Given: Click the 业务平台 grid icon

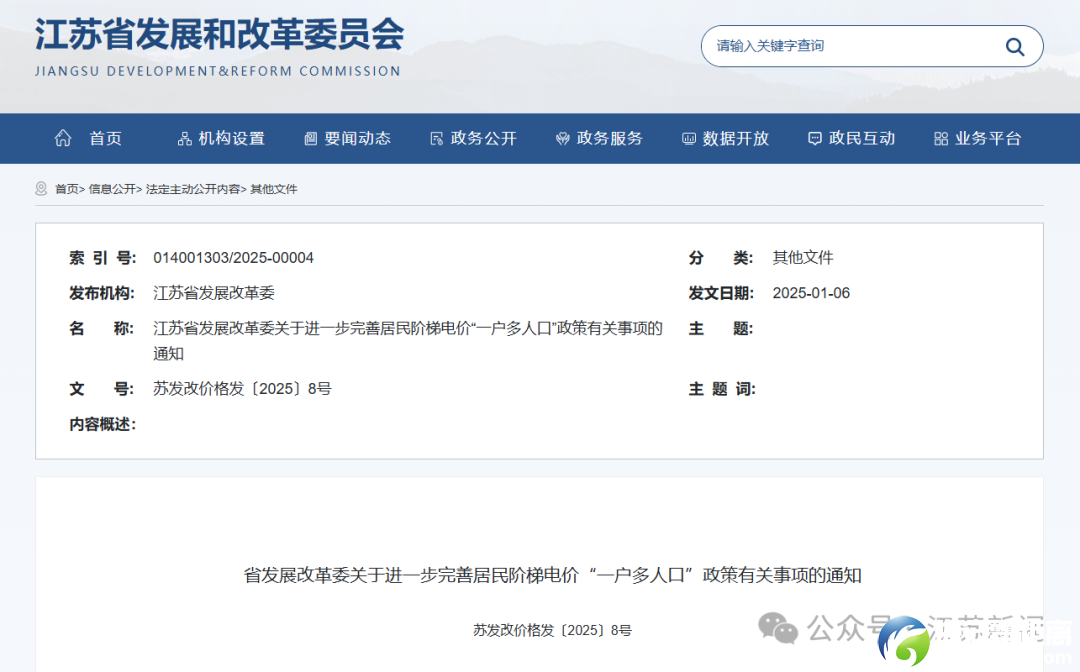Looking at the screenshot, I should point(941,138).
